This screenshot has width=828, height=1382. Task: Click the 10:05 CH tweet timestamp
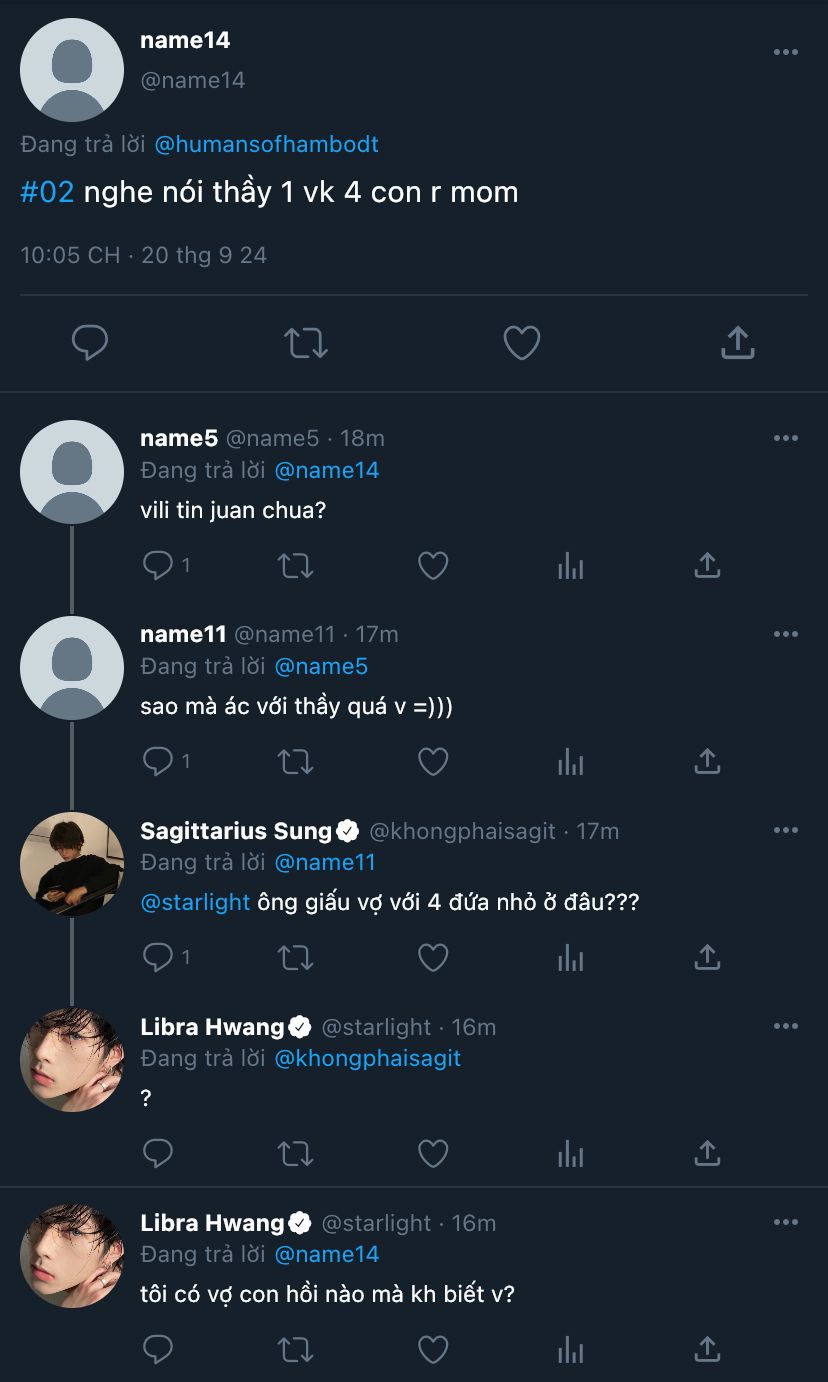70,255
